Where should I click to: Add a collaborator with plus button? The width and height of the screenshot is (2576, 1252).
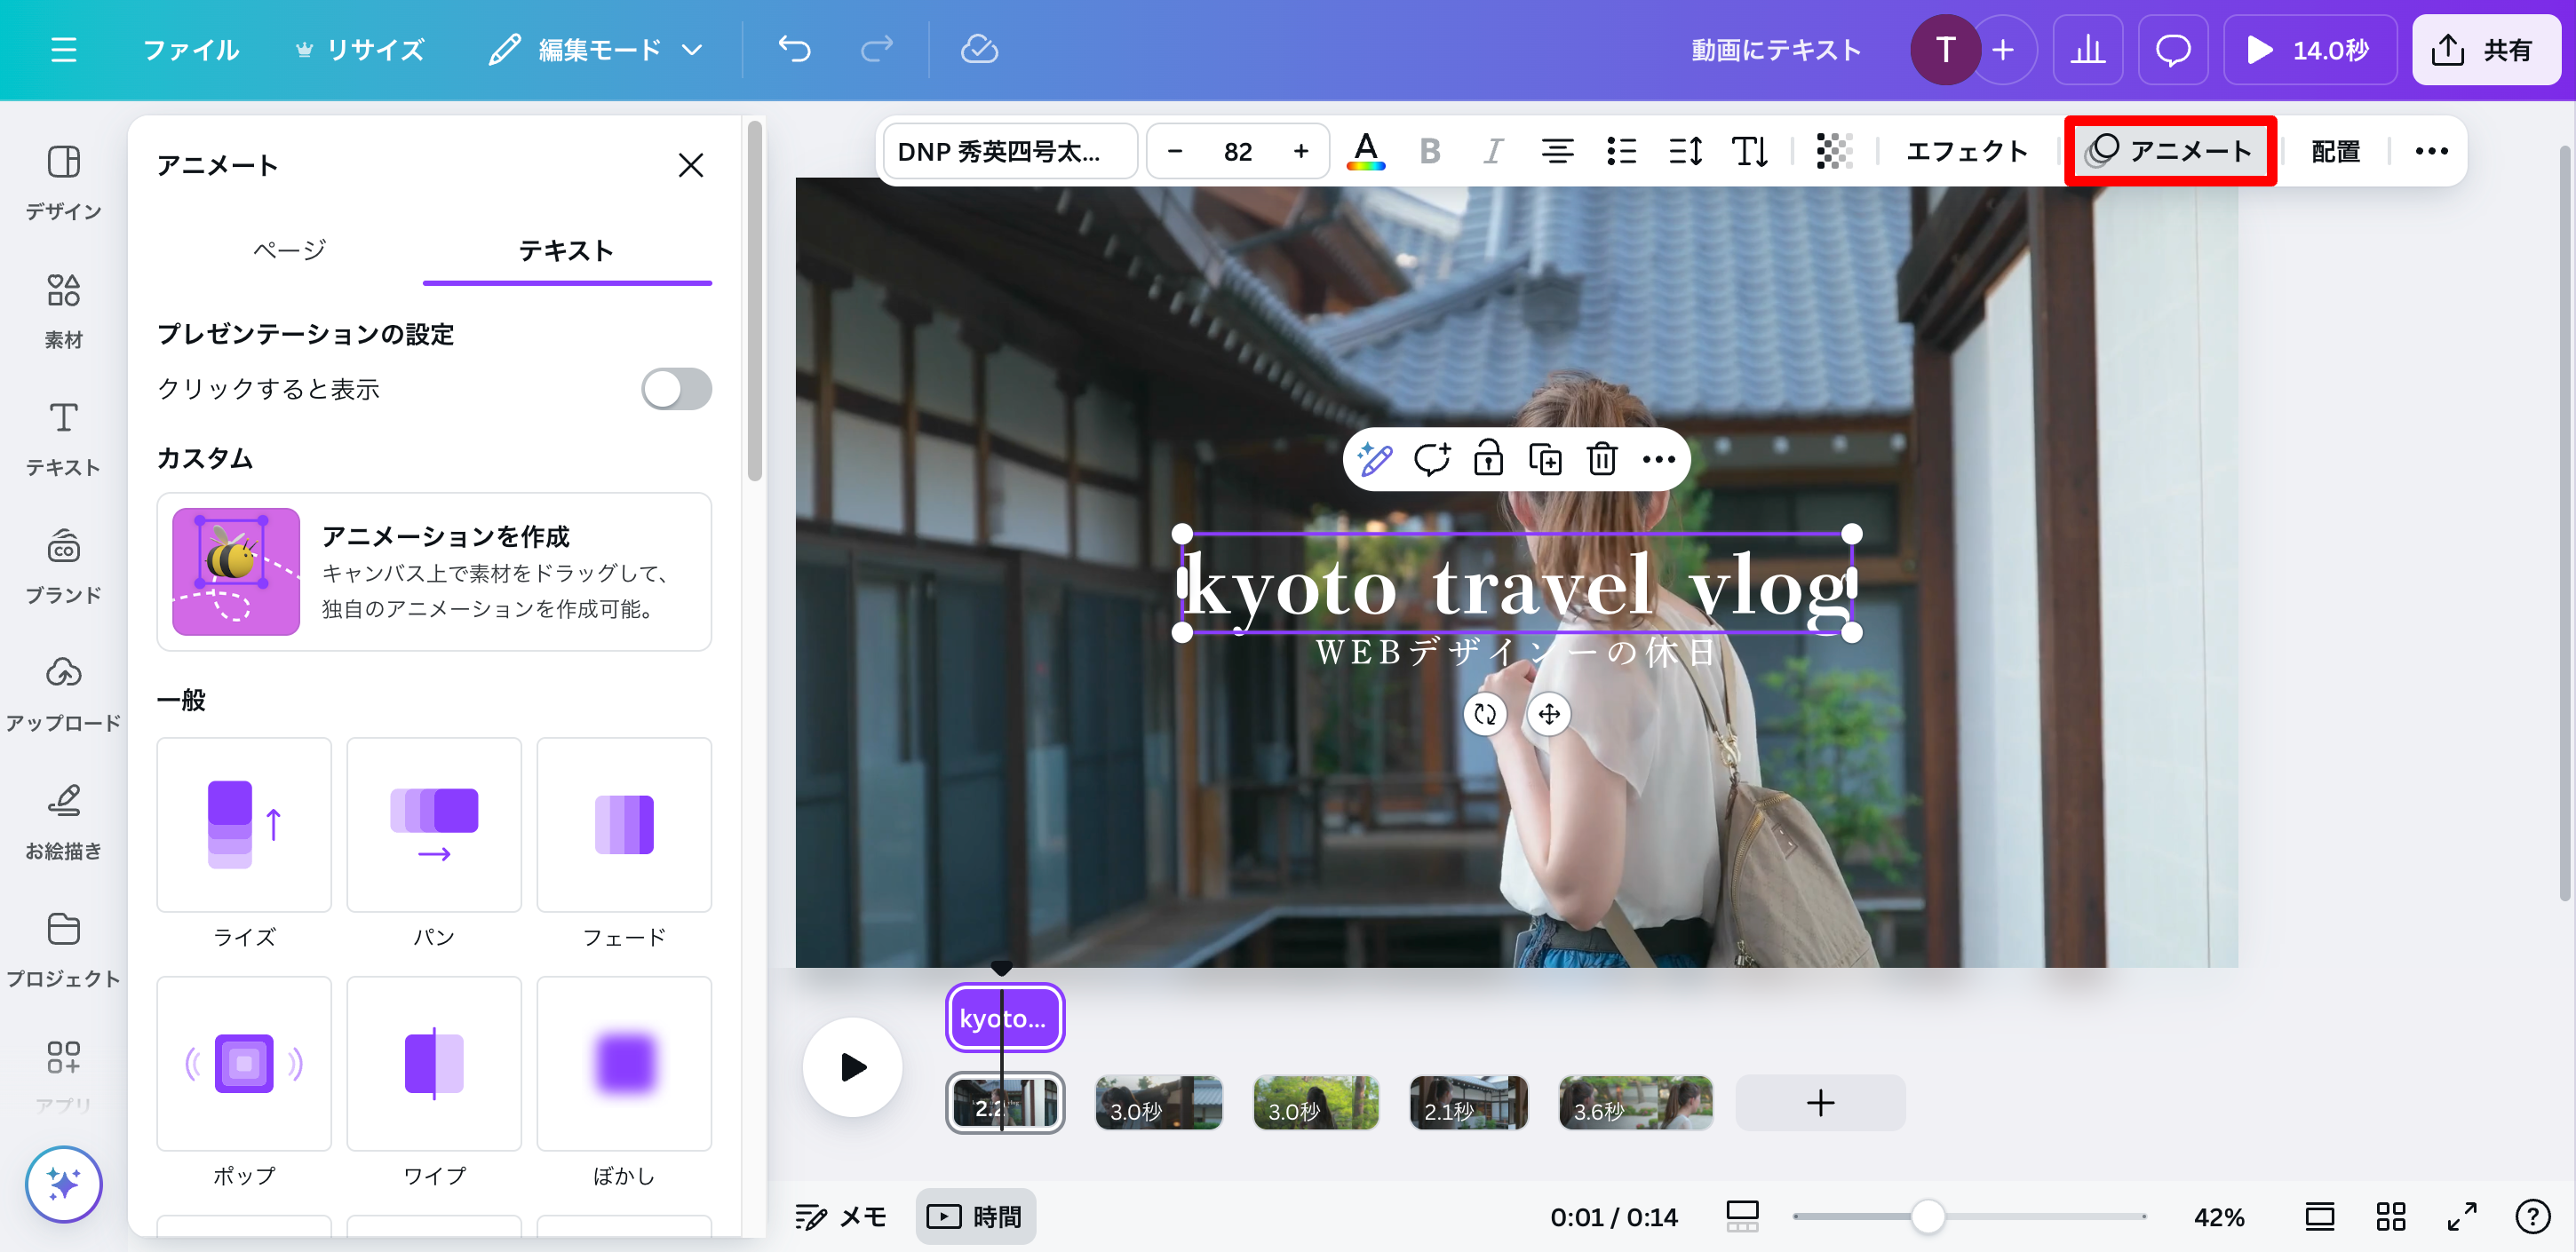tap(2003, 50)
